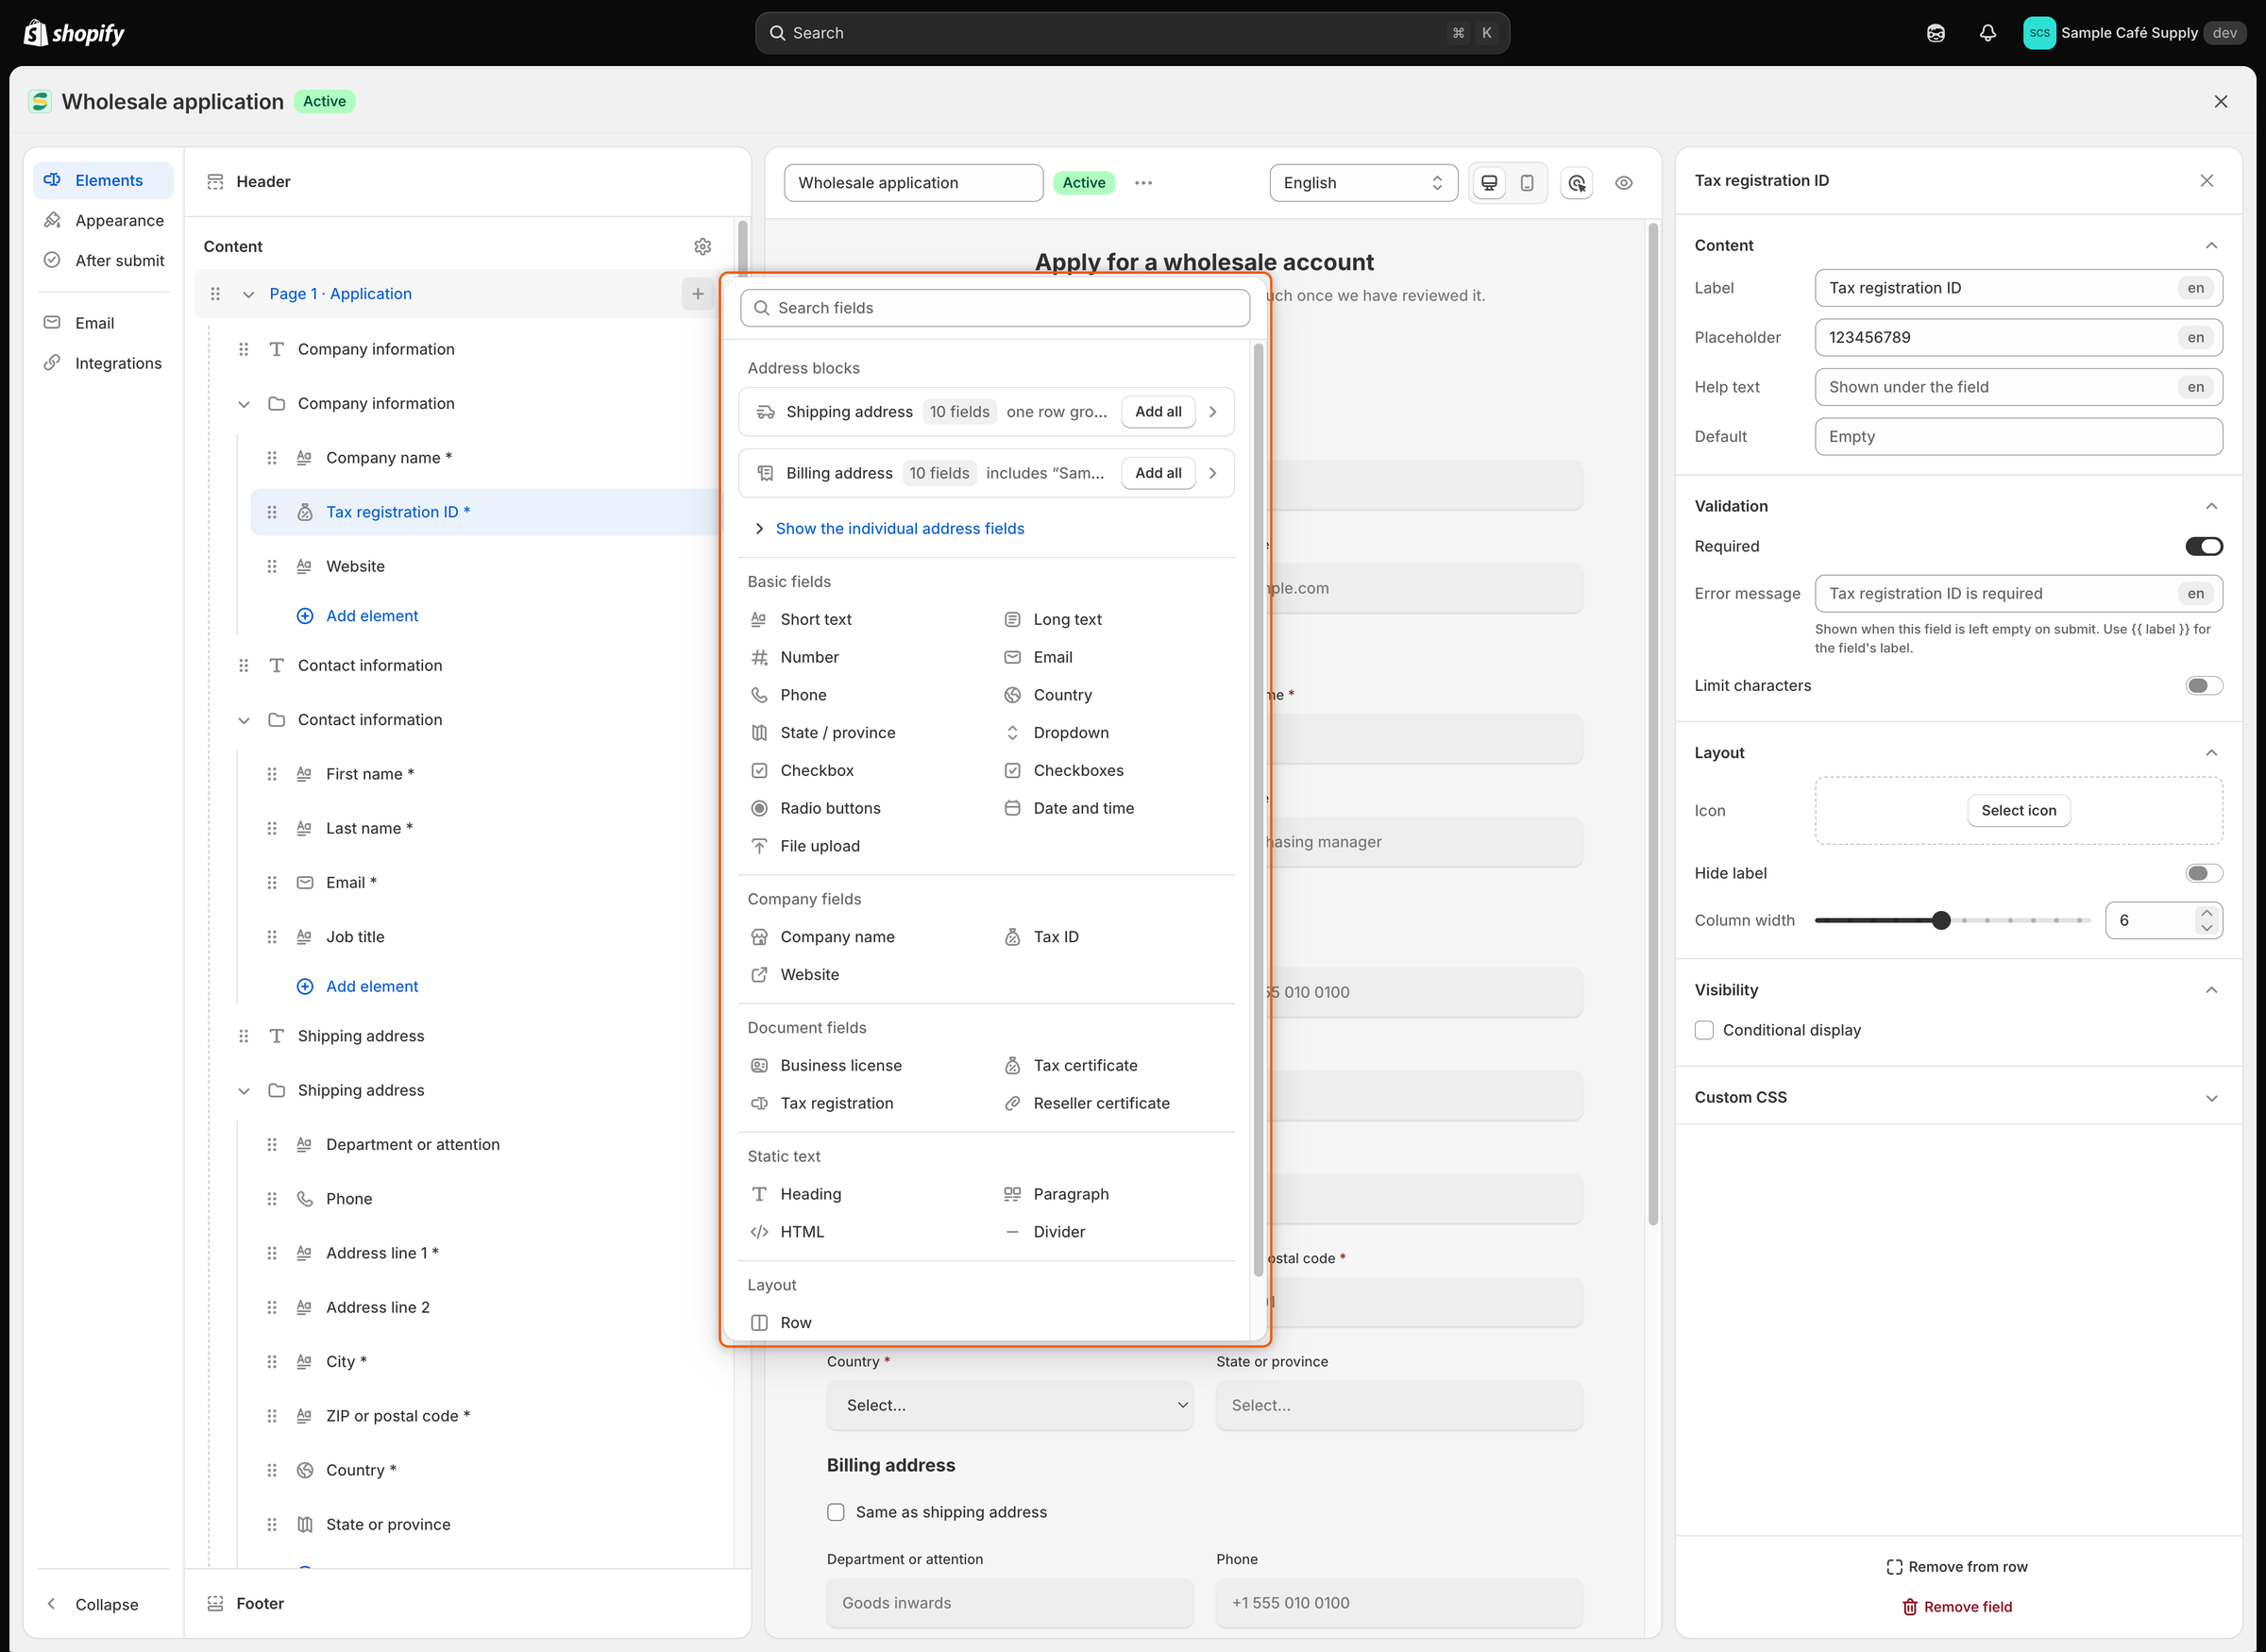The height and width of the screenshot is (1652, 2266).
Task: Go to the Integrations section
Action: 103,363
